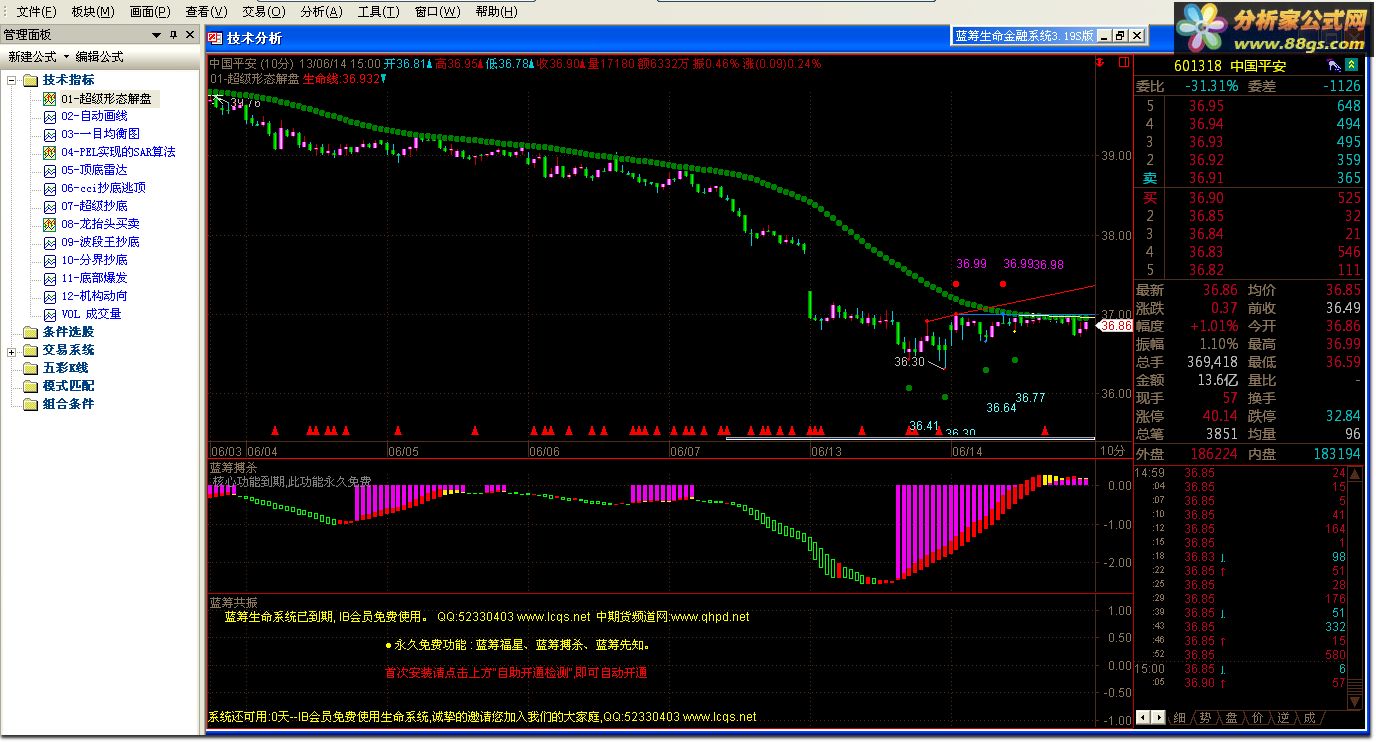Click the hand pointer icon beside 中国平安
The image size is (1376, 742).
click(x=1333, y=65)
